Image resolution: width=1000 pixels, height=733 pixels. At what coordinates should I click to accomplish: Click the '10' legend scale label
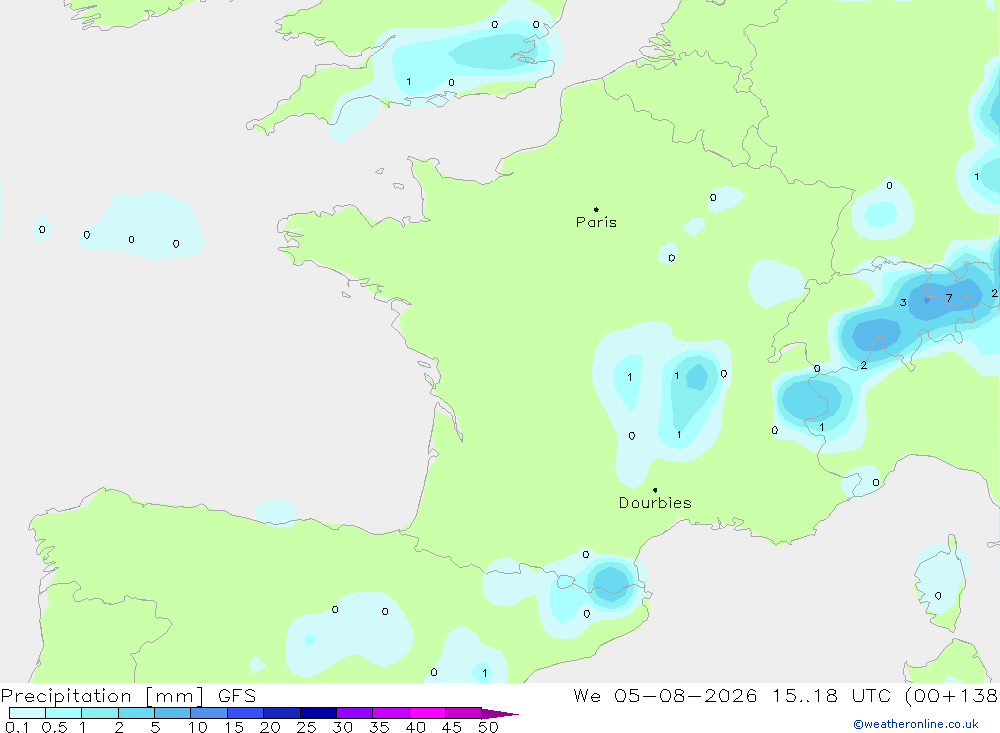click(x=198, y=727)
